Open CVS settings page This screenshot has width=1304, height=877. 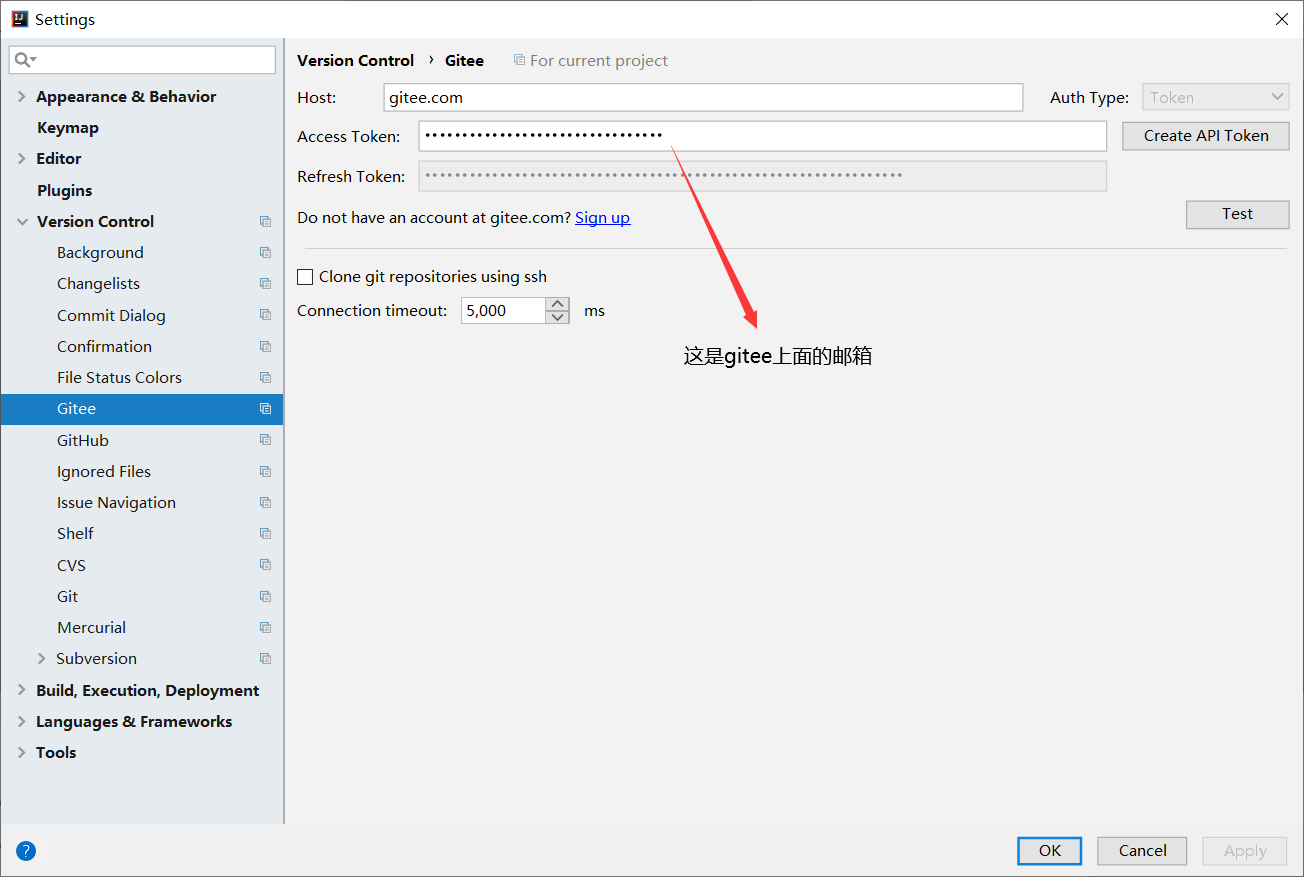[x=71, y=565]
